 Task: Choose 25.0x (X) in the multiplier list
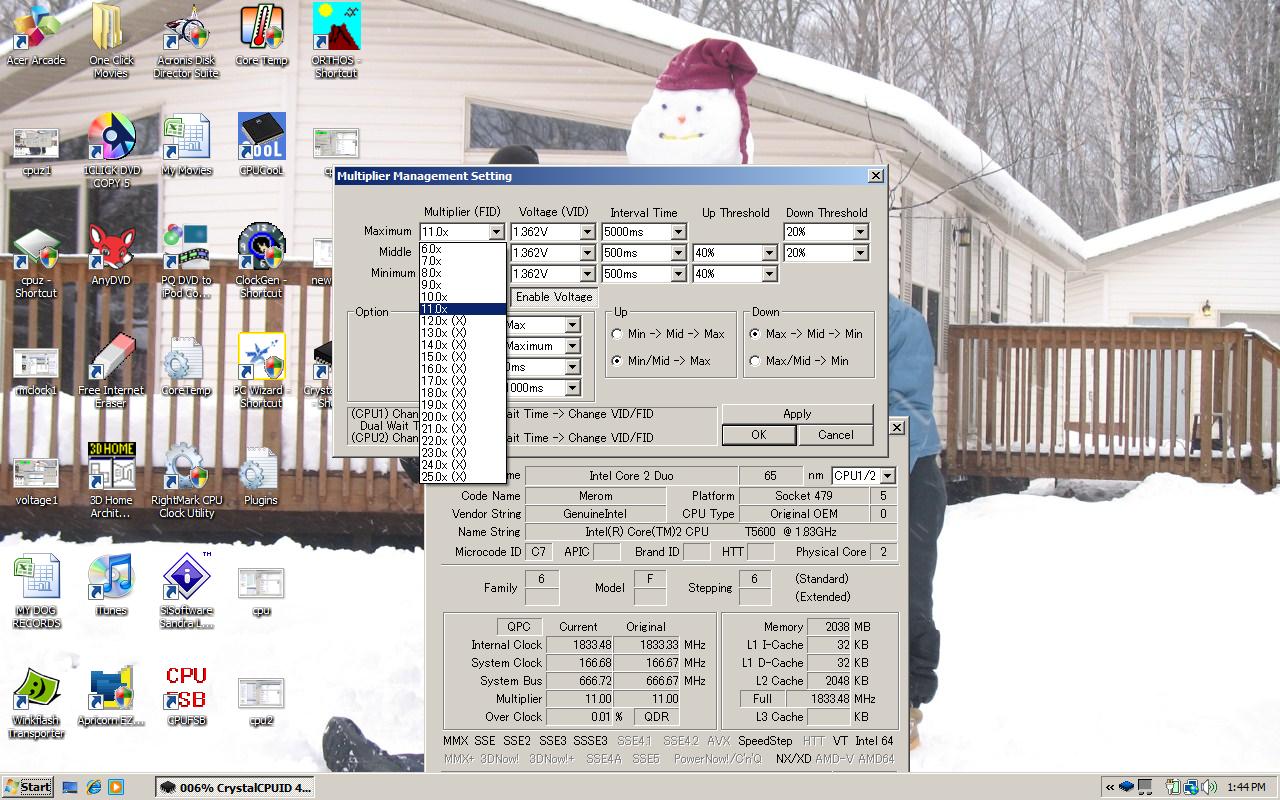pos(463,477)
